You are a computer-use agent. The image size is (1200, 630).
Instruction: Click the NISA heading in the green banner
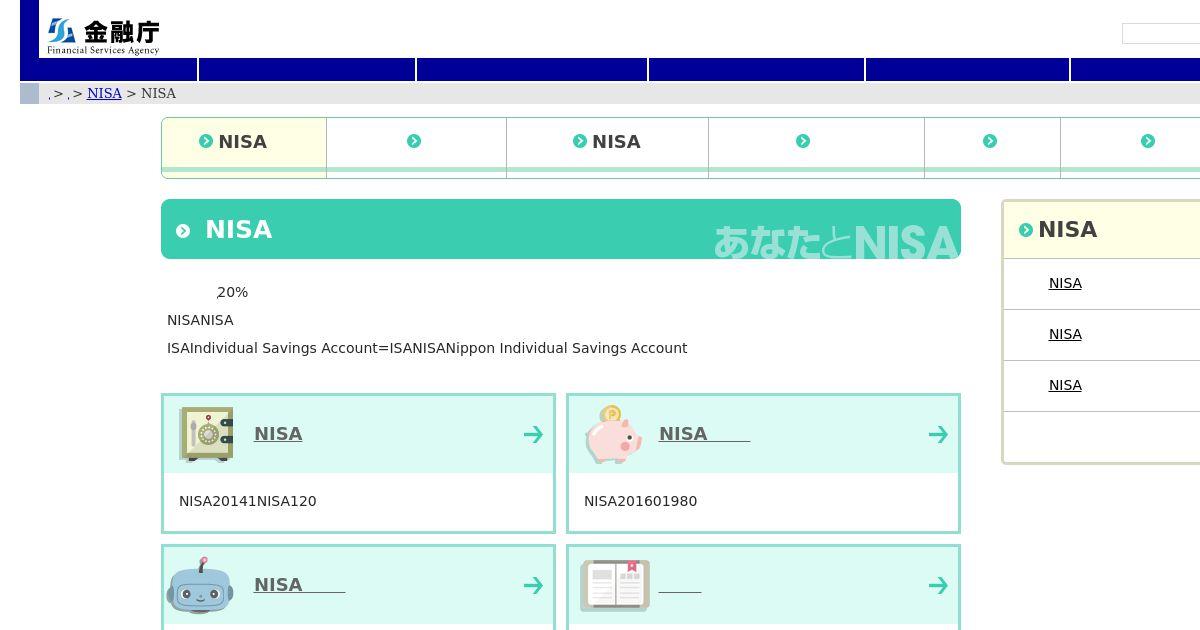pyautogui.click(x=238, y=229)
